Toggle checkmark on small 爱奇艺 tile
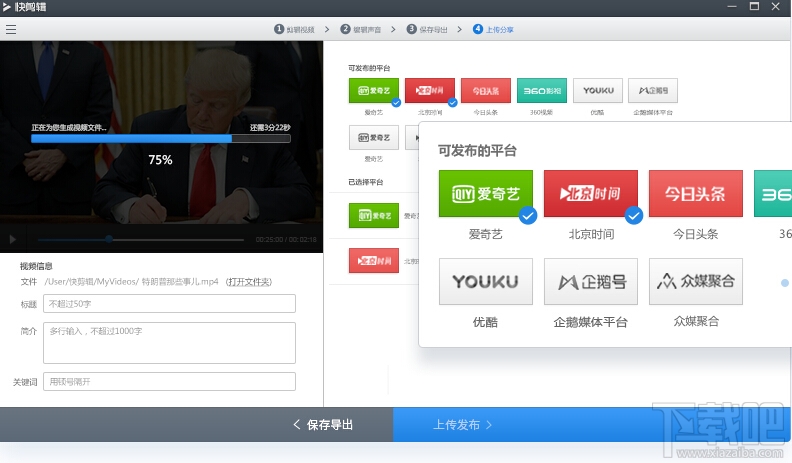 coord(397,102)
